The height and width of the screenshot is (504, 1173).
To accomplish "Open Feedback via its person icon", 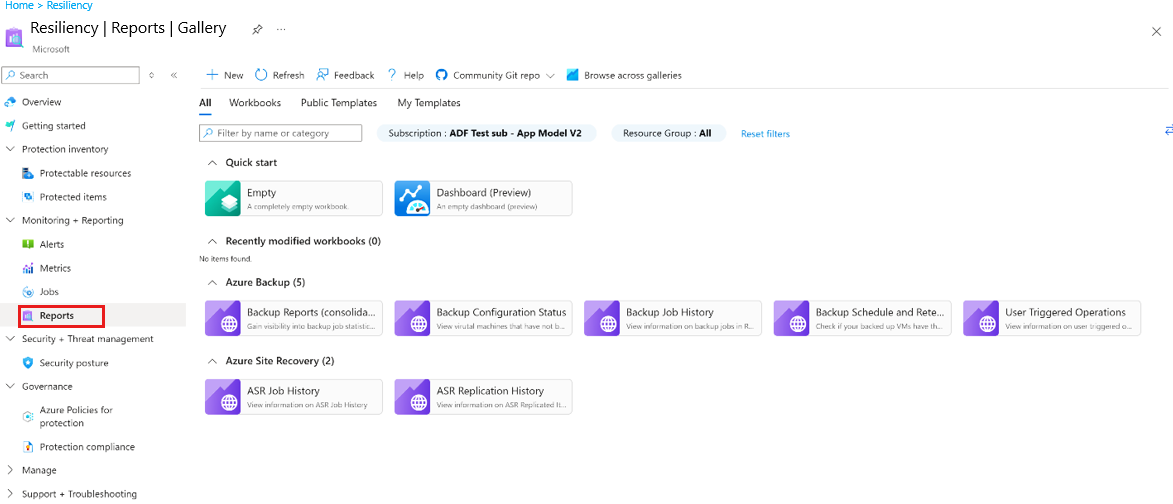I will click(322, 75).
